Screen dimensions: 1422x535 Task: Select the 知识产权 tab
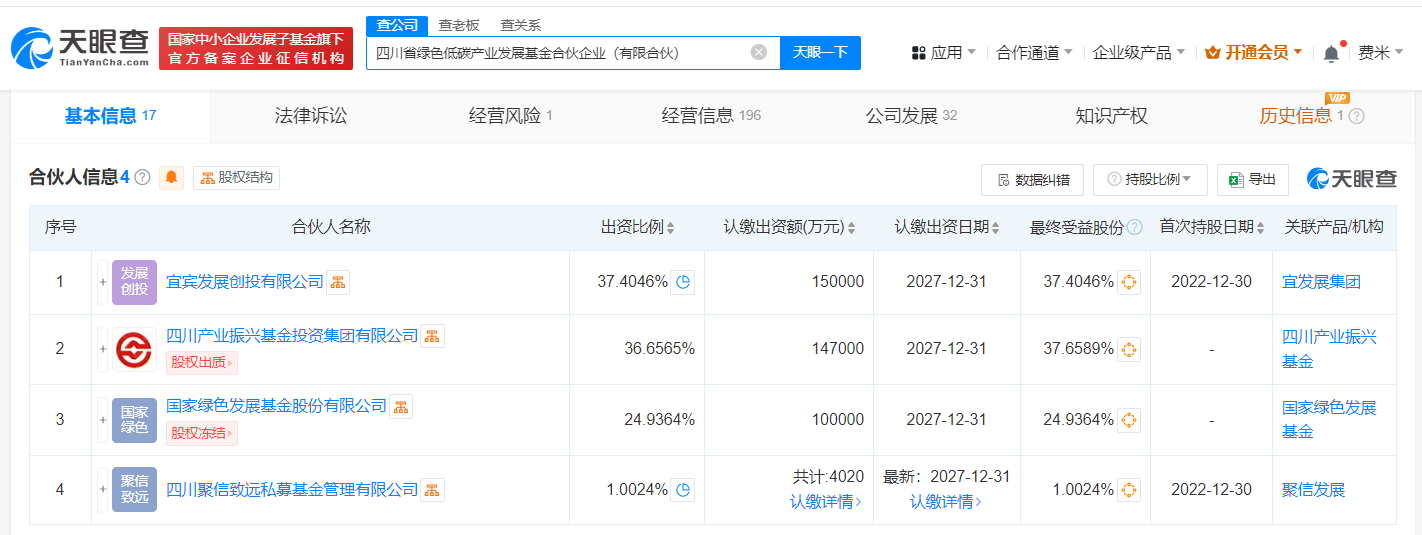pos(1111,116)
